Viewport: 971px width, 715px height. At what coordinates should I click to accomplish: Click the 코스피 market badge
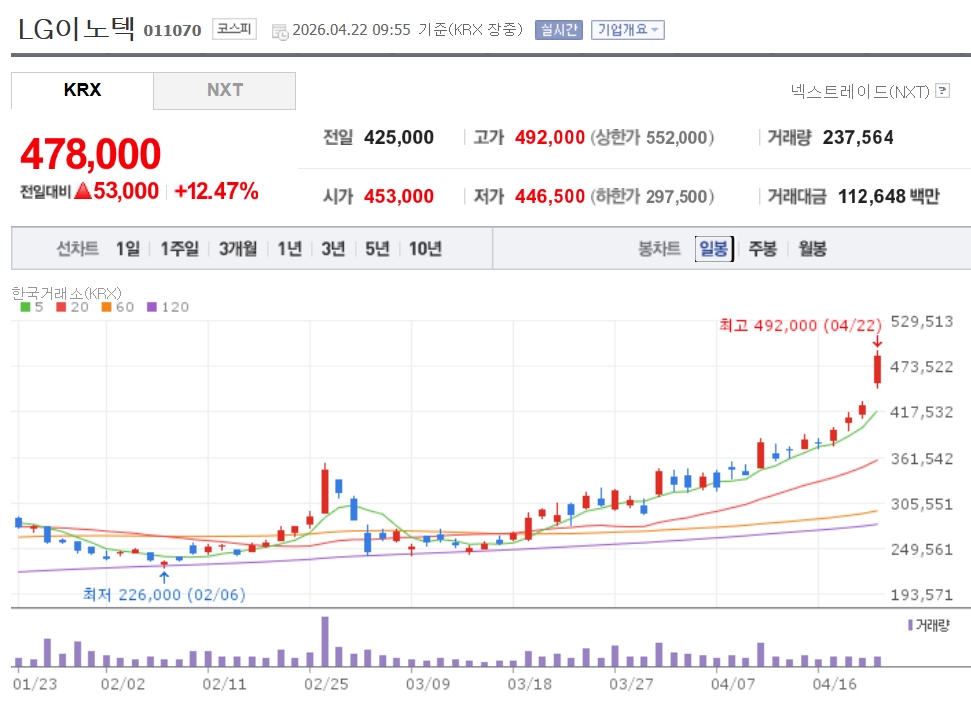click(x=234, y=29)
